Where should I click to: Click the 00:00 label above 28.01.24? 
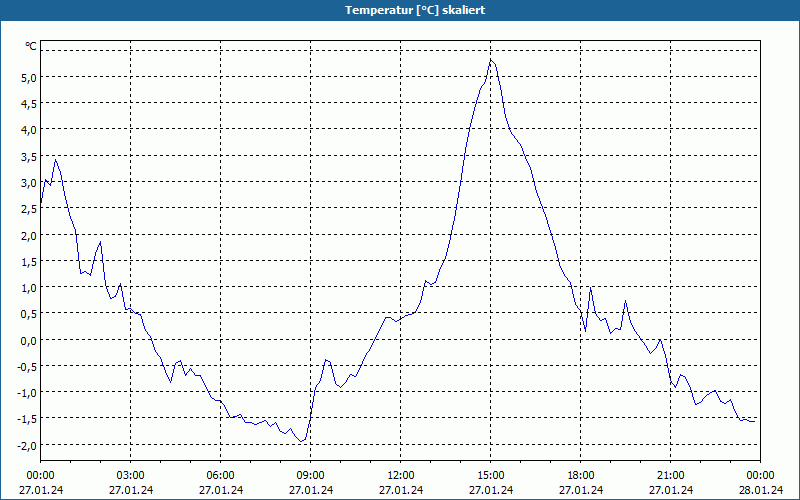(x=760, y=476)
